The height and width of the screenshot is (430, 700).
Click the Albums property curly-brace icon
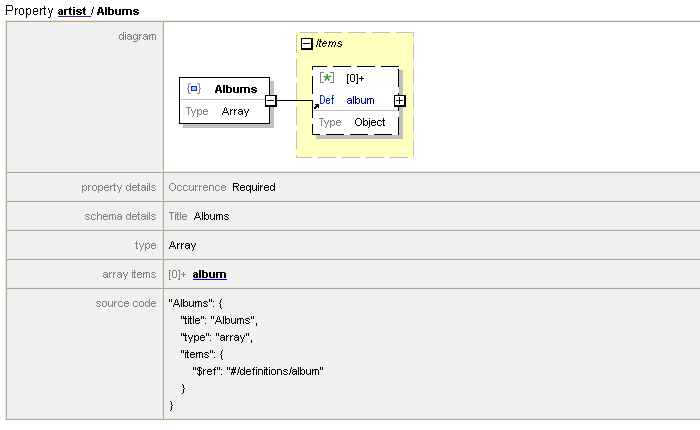(x=194, y=89)
